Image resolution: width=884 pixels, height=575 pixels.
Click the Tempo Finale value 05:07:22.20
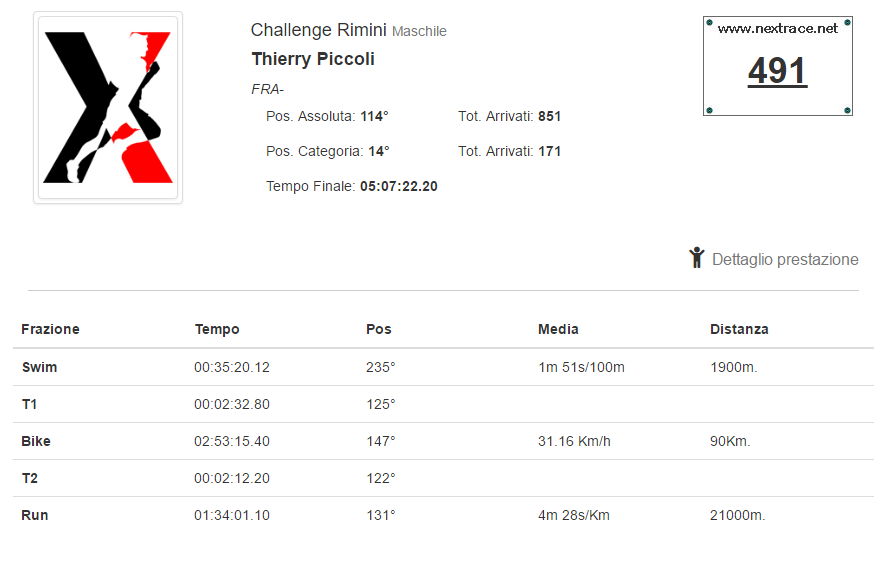[399, 186]
